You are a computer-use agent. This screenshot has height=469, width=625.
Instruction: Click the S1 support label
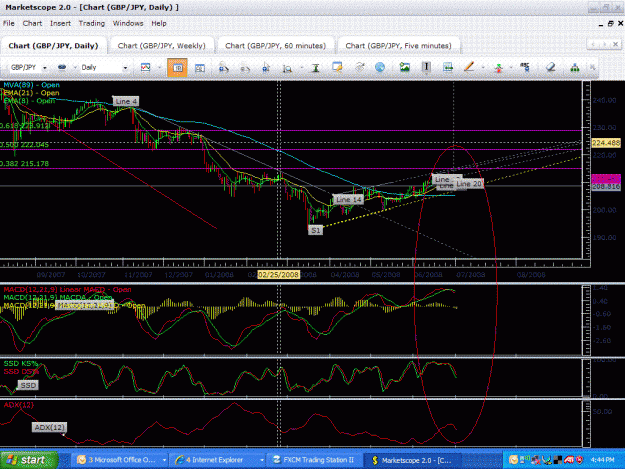(315, 230)
